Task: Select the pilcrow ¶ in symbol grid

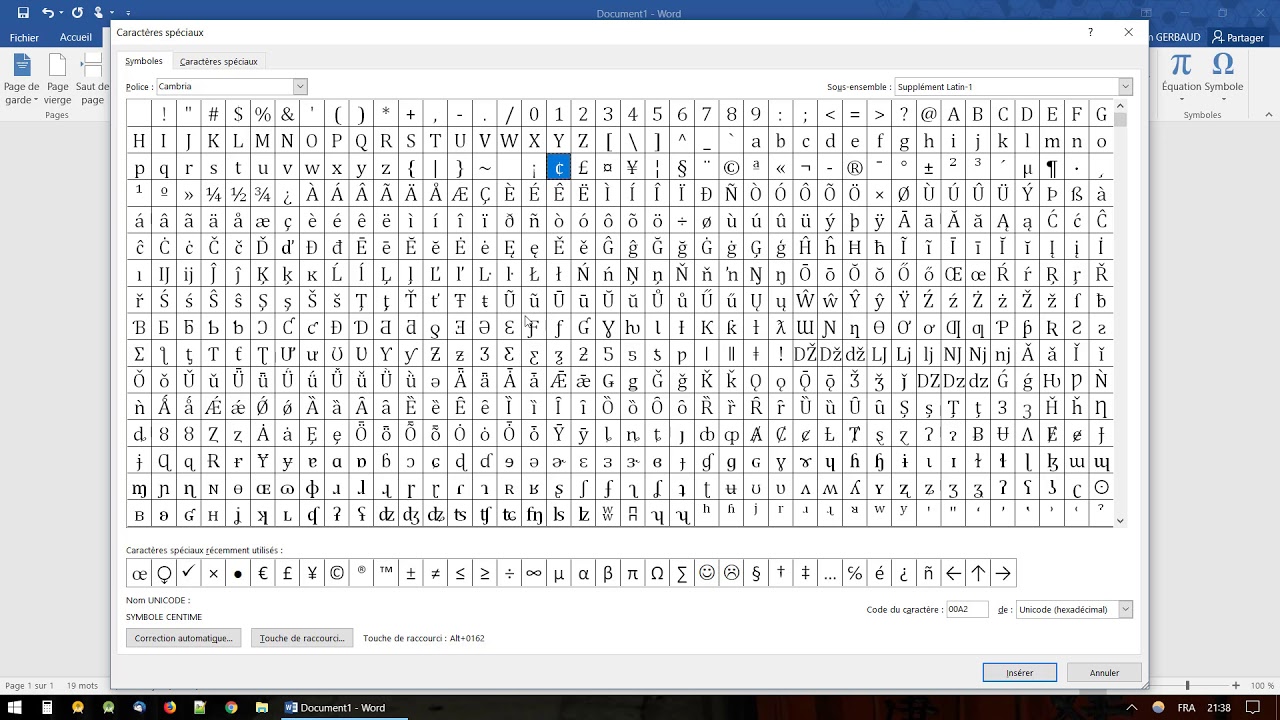Action: [1052, 168]
